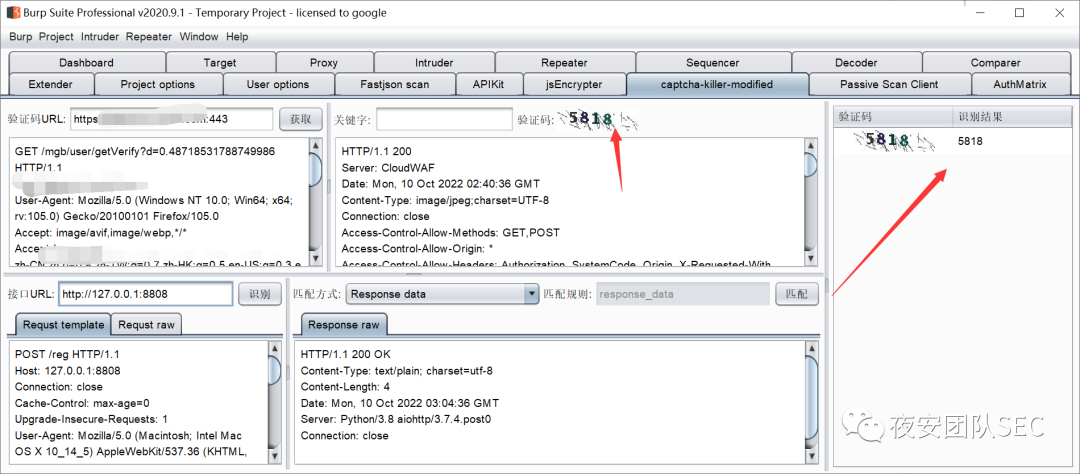Open the Project menu
Screen dimensions: 1080x474
(56, 37)
